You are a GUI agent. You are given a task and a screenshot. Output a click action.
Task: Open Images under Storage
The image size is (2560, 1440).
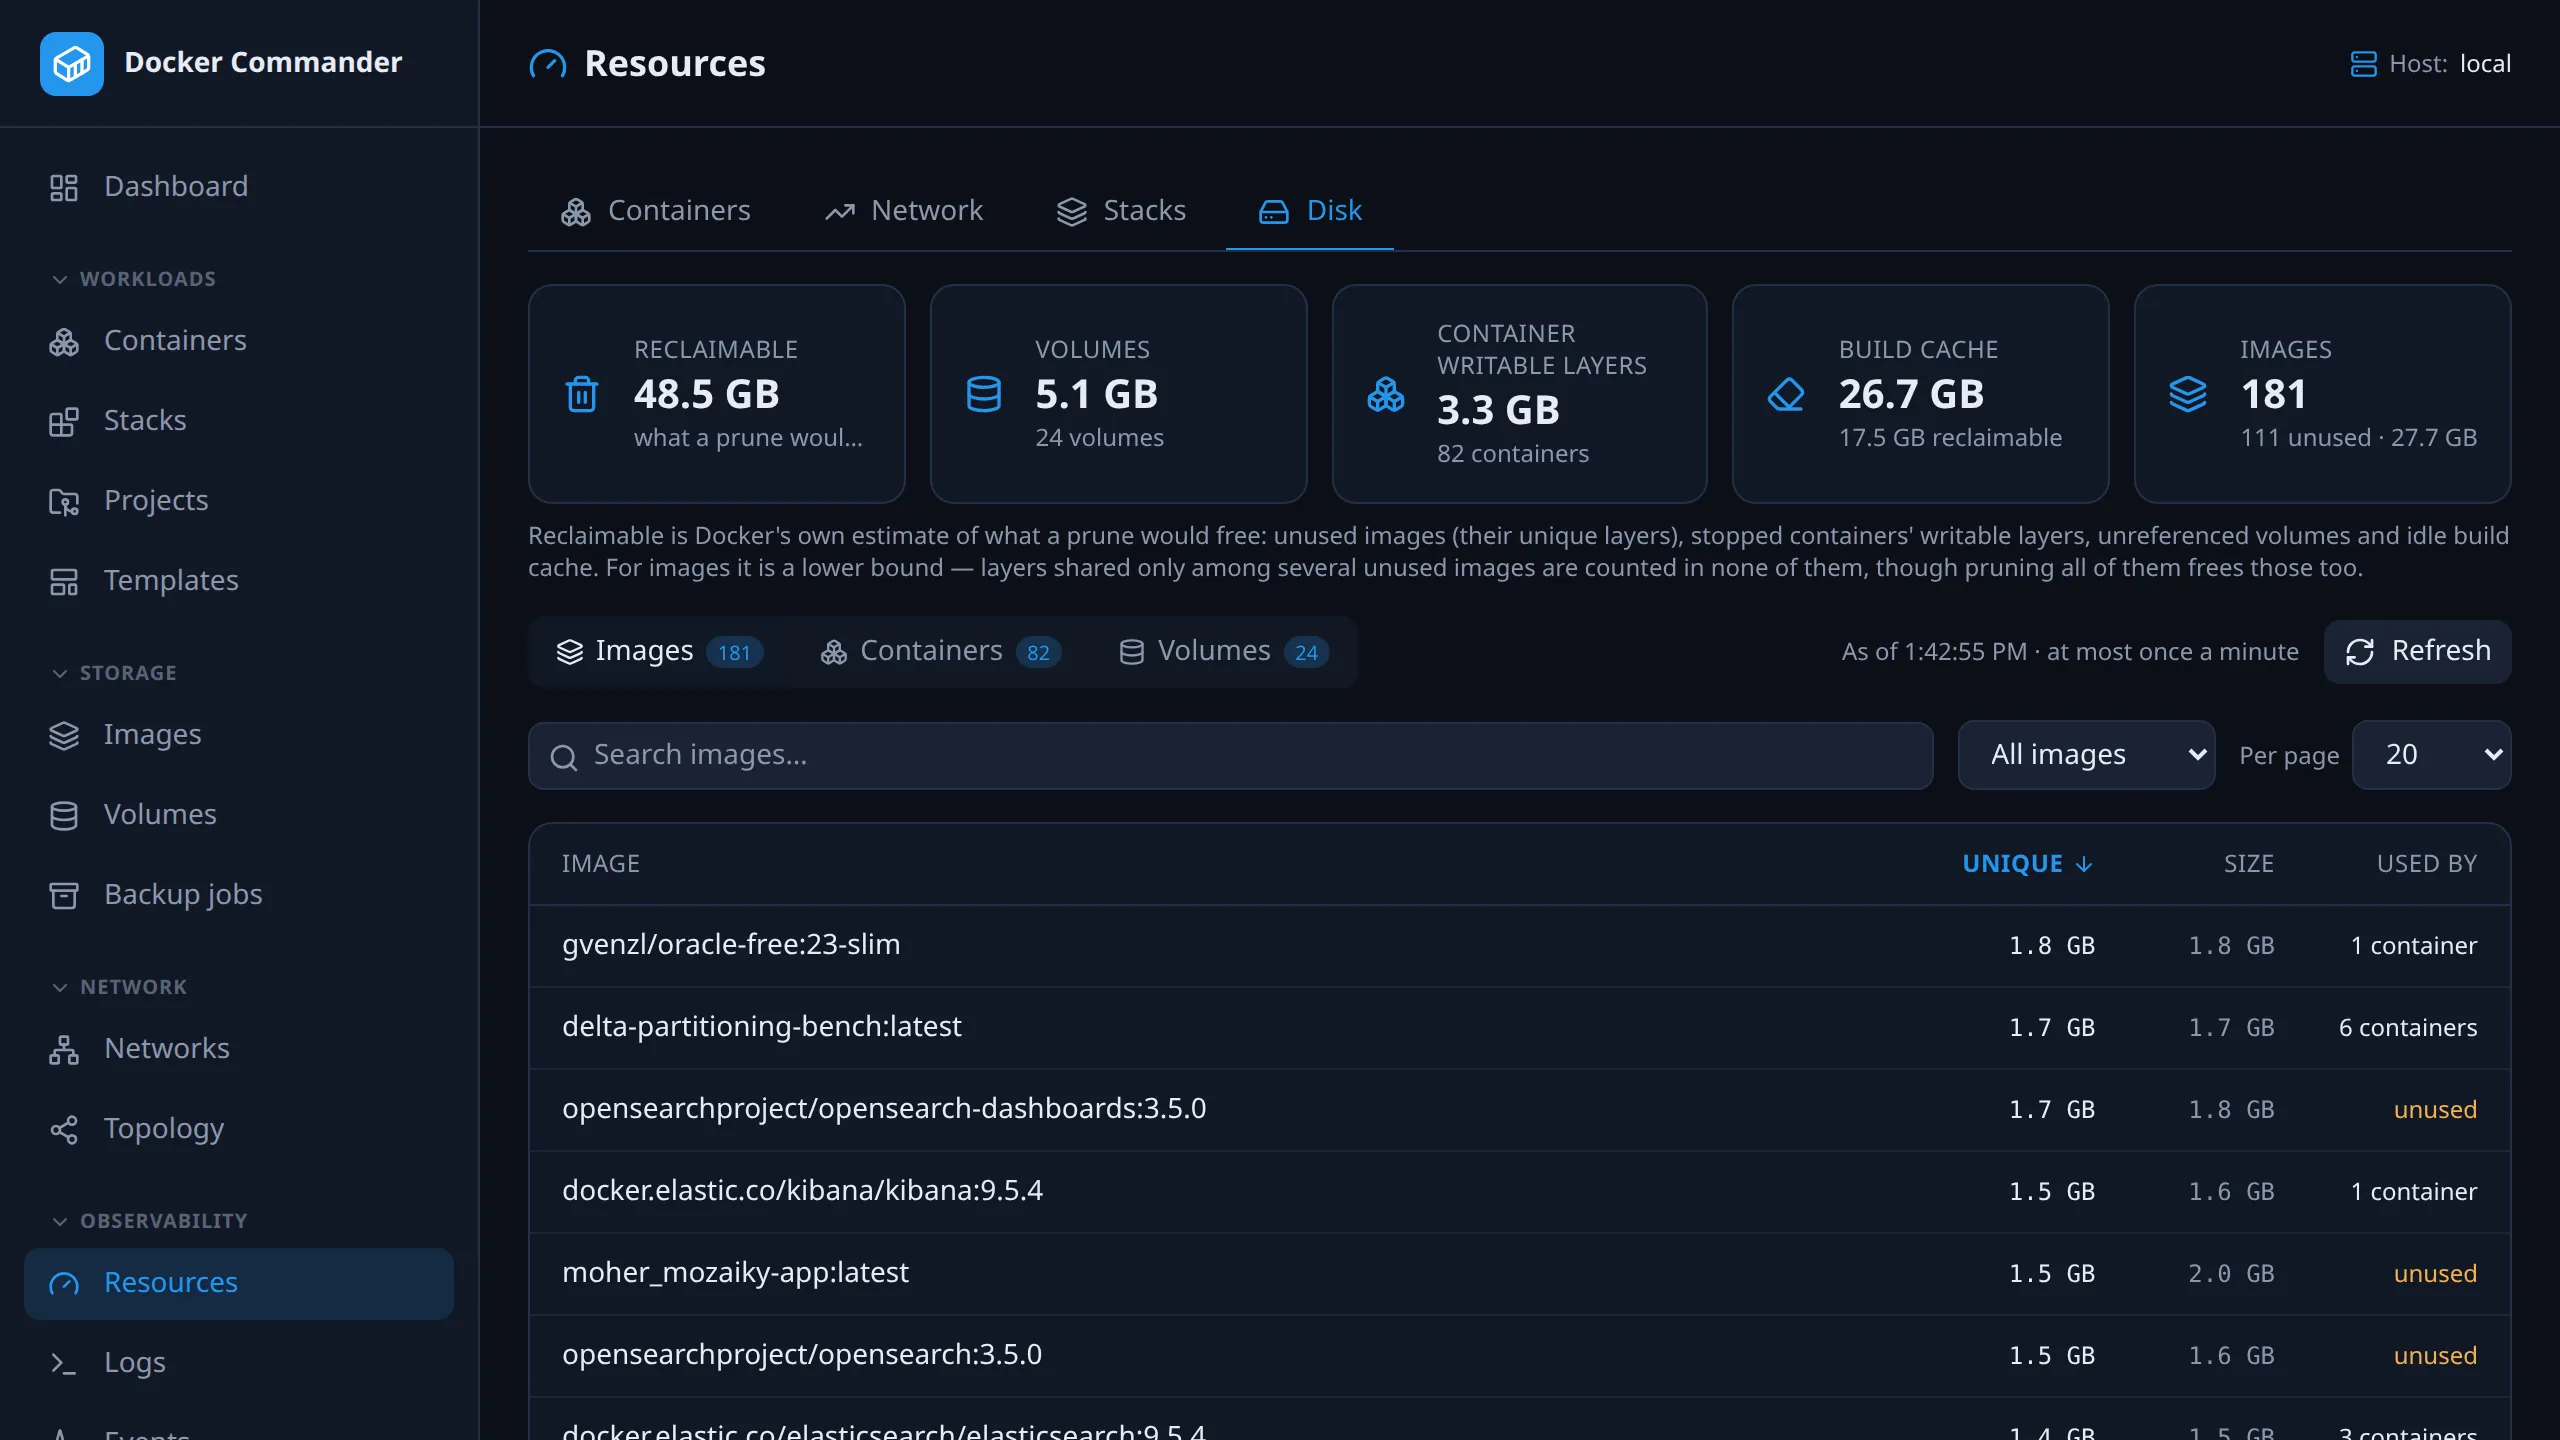(x=239, y=735)
